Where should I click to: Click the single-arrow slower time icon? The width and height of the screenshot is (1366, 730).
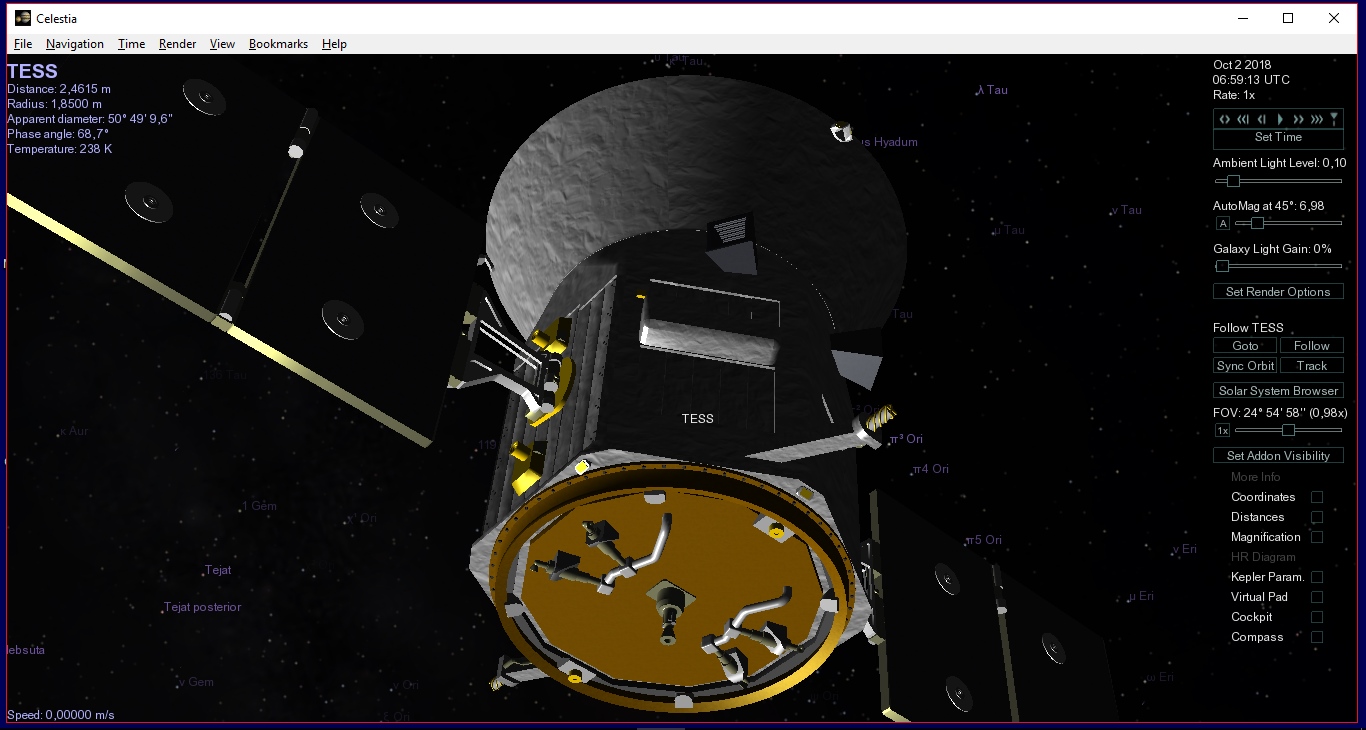[x=1262, y=119]
